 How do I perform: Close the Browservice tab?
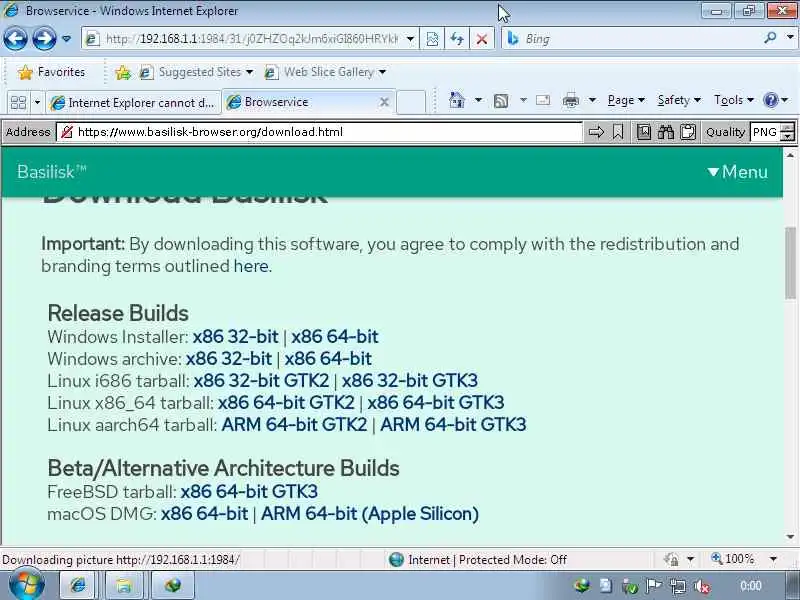384,102
